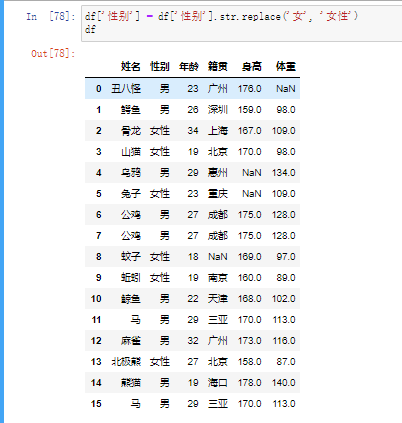Image resolution: width=402 pixels, height=423 pixels.
Task: Select the name cell 乌鸦
Action: click(131, 173)
